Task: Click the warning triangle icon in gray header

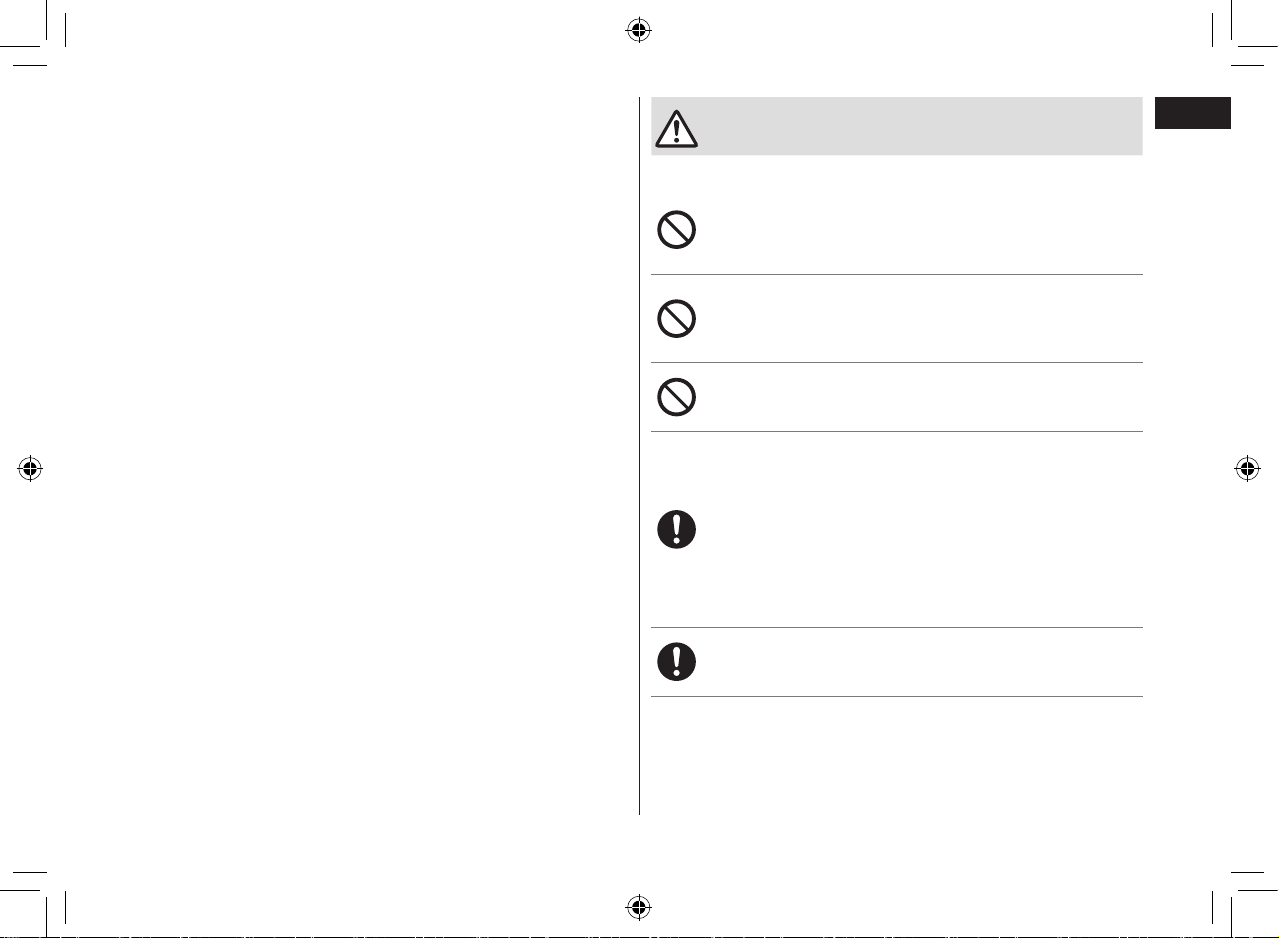Action: pos(676,128)
